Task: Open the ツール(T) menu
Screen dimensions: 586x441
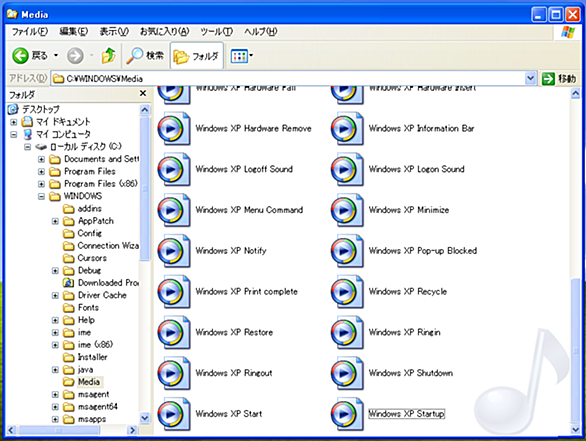Action: coord(216,32)
